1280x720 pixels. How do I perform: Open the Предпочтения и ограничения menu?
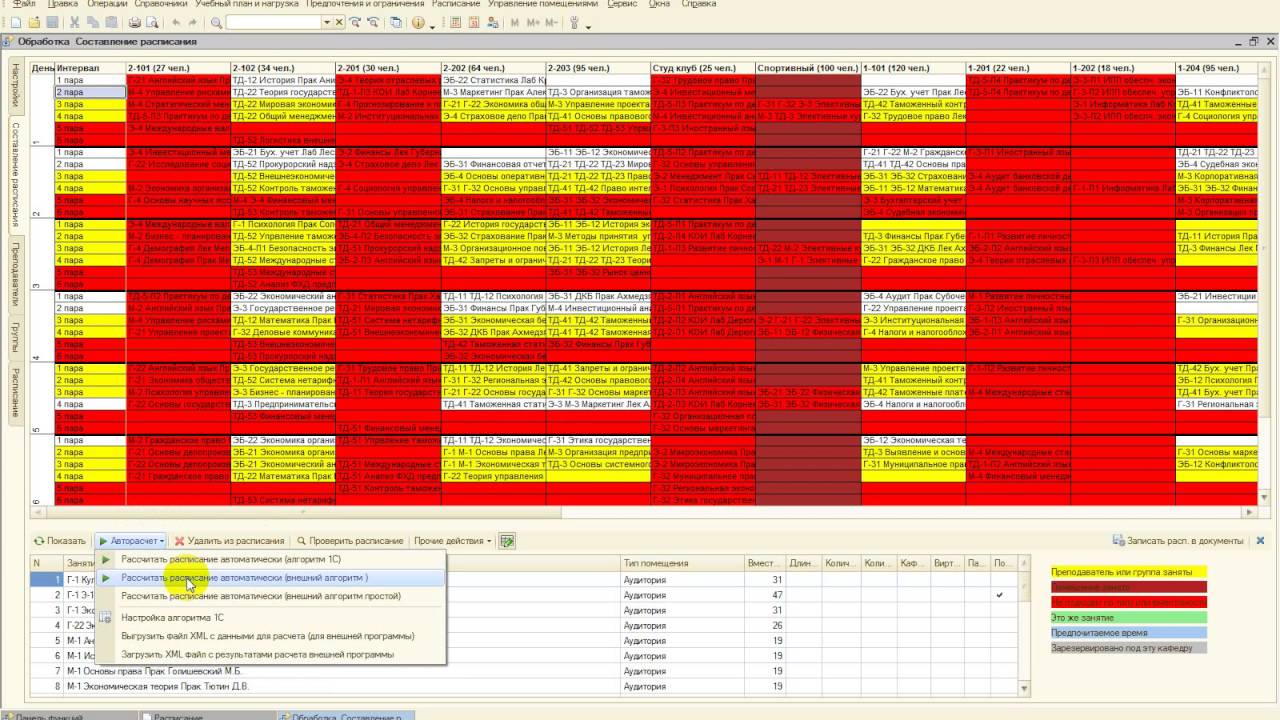tap(365, 4)
